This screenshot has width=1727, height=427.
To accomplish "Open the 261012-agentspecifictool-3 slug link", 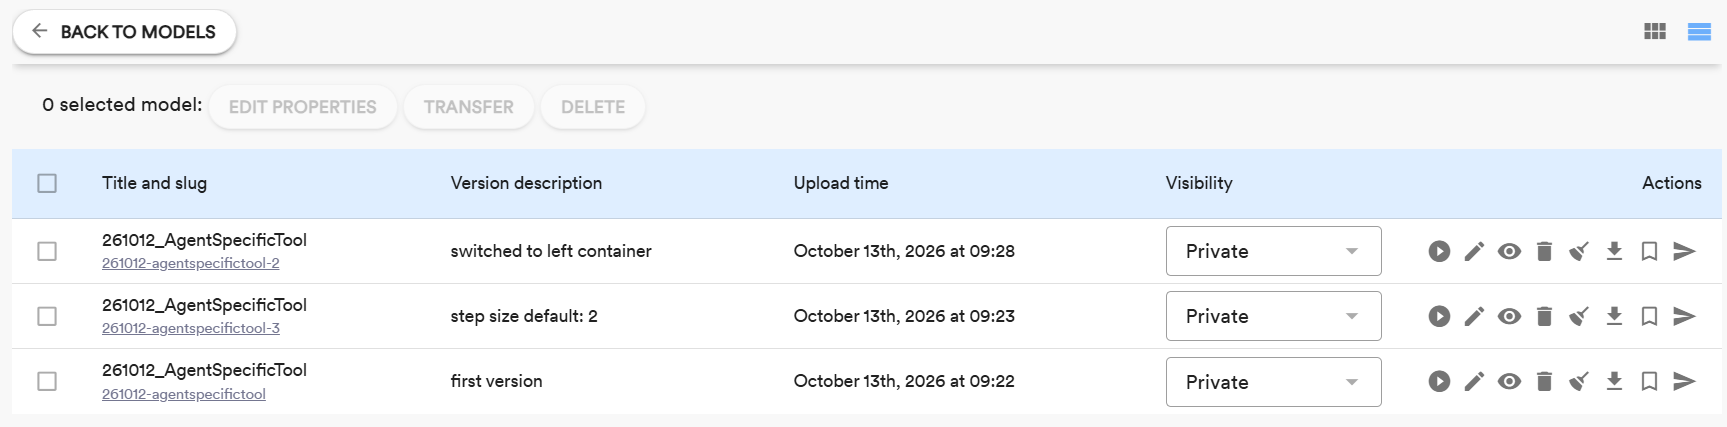I will [x=191, y=328].
